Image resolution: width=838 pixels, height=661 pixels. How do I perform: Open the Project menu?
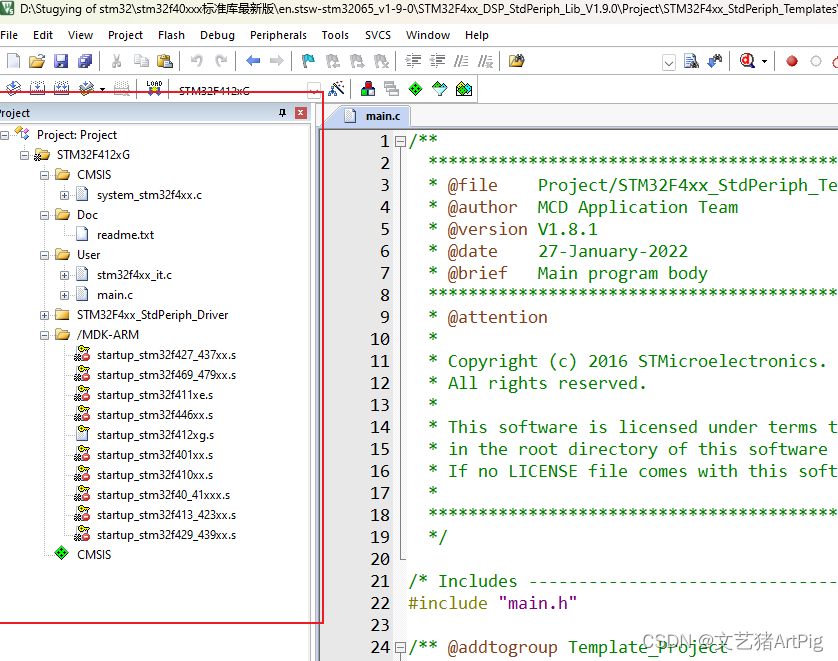tap(125, 35)
